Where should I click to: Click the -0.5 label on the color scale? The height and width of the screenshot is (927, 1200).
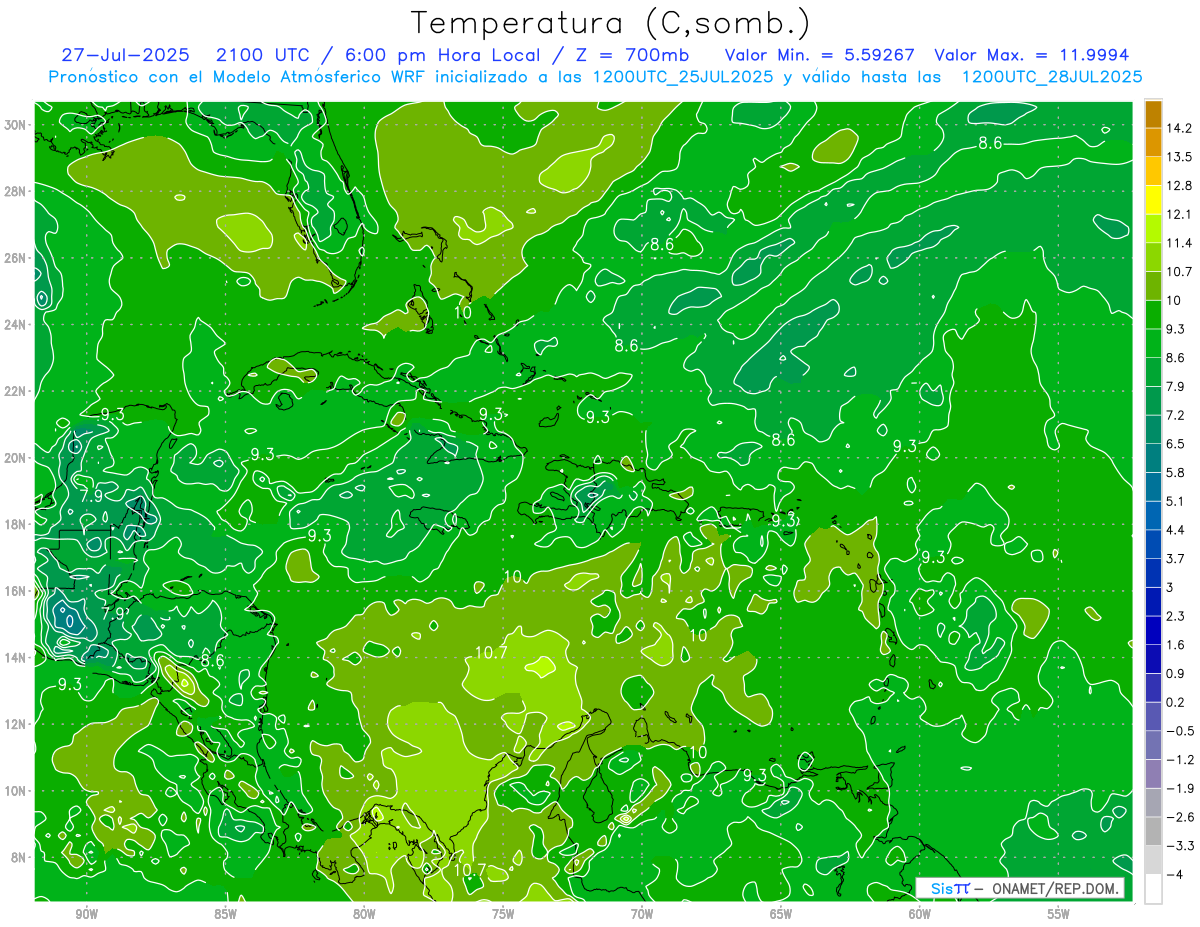(x=1180, y=731)
